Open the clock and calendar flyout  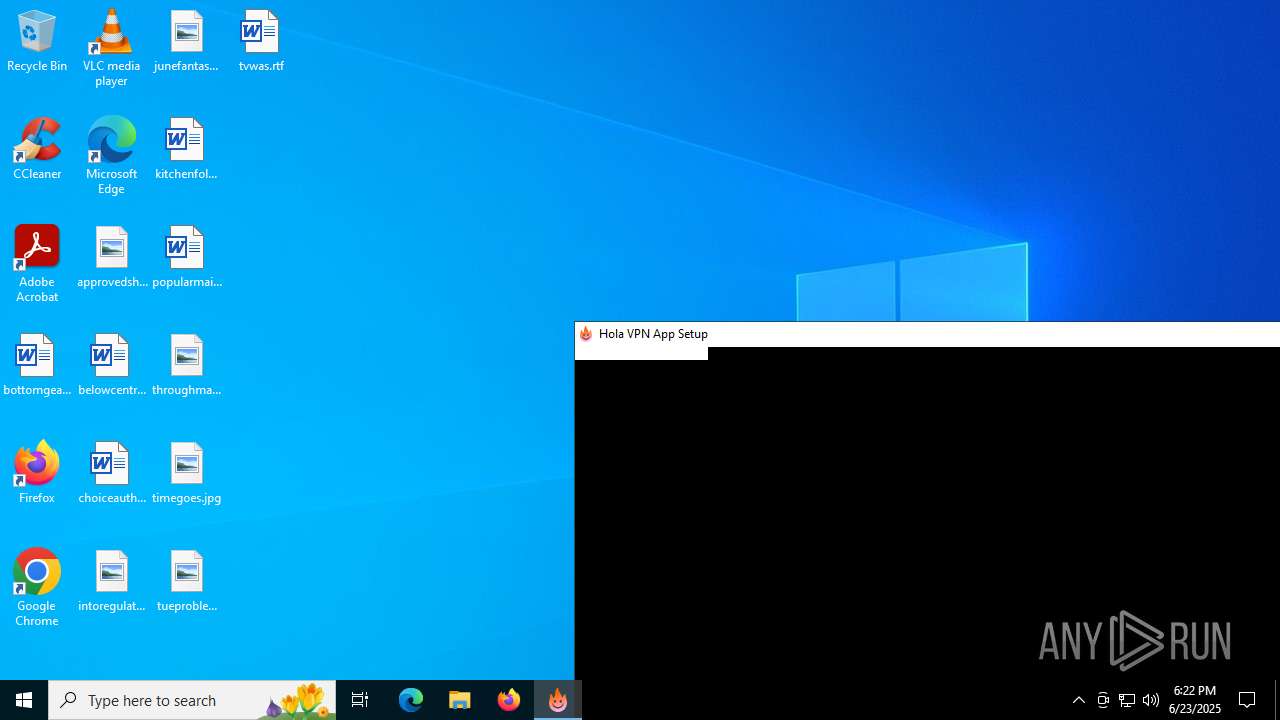[x=1195, y=700]
